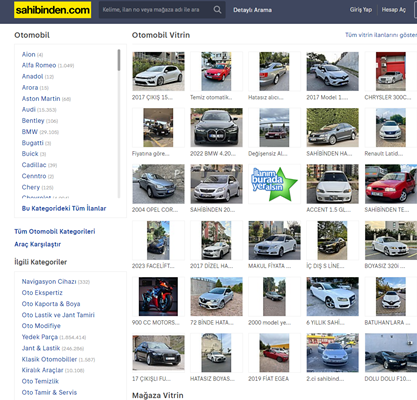Open ACCENT 1.5 GL listing thumbnail
This screenshot has height=400, width=417.
point(333,184)
